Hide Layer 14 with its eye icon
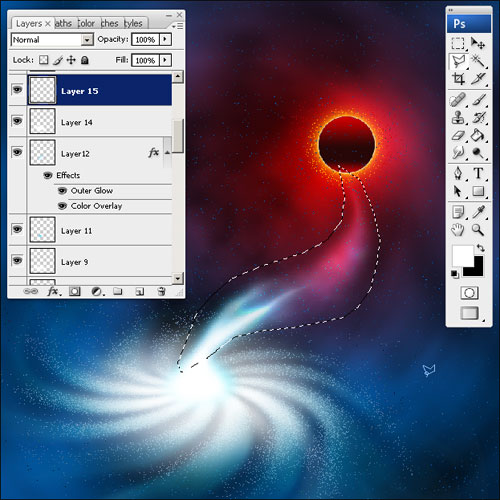 click(x=17, y=121)
